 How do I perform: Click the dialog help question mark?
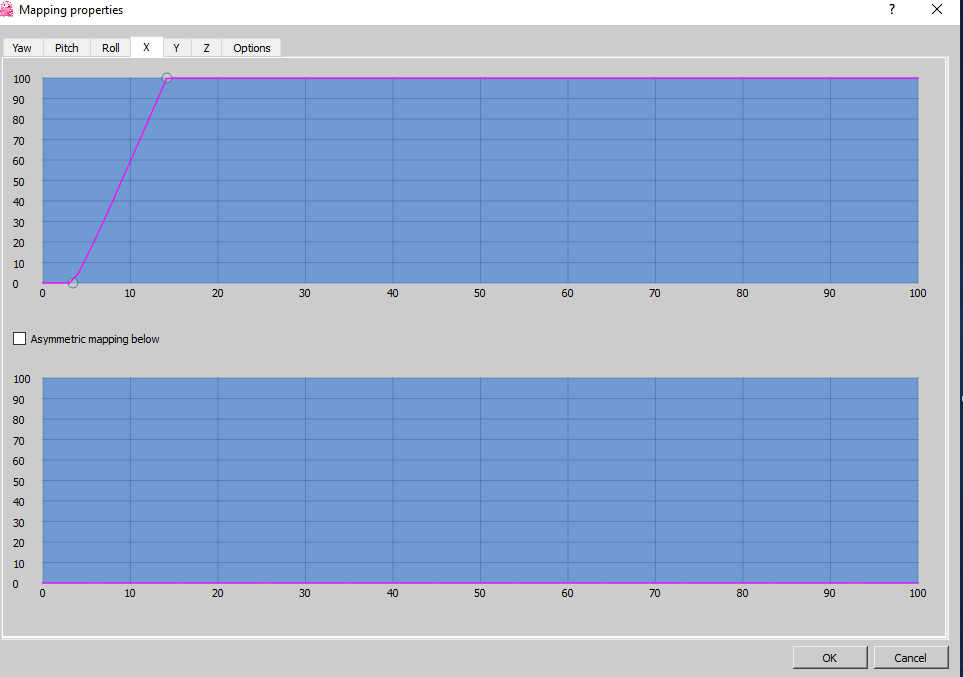892,9
